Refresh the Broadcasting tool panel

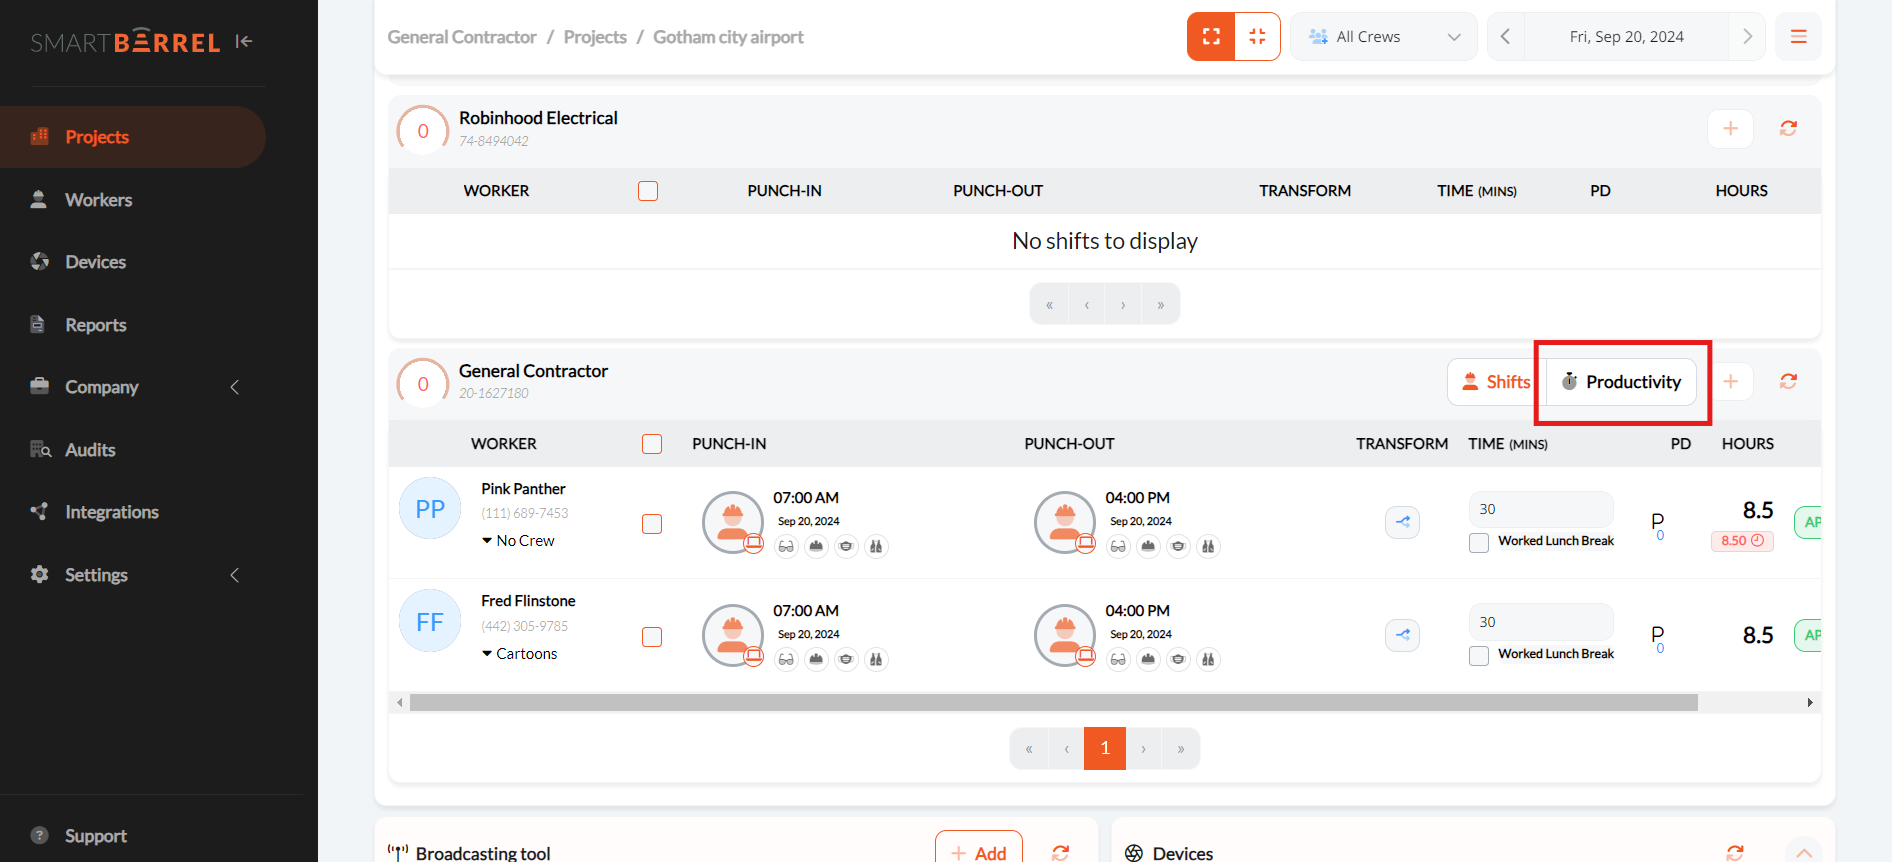click(1061, 853)
